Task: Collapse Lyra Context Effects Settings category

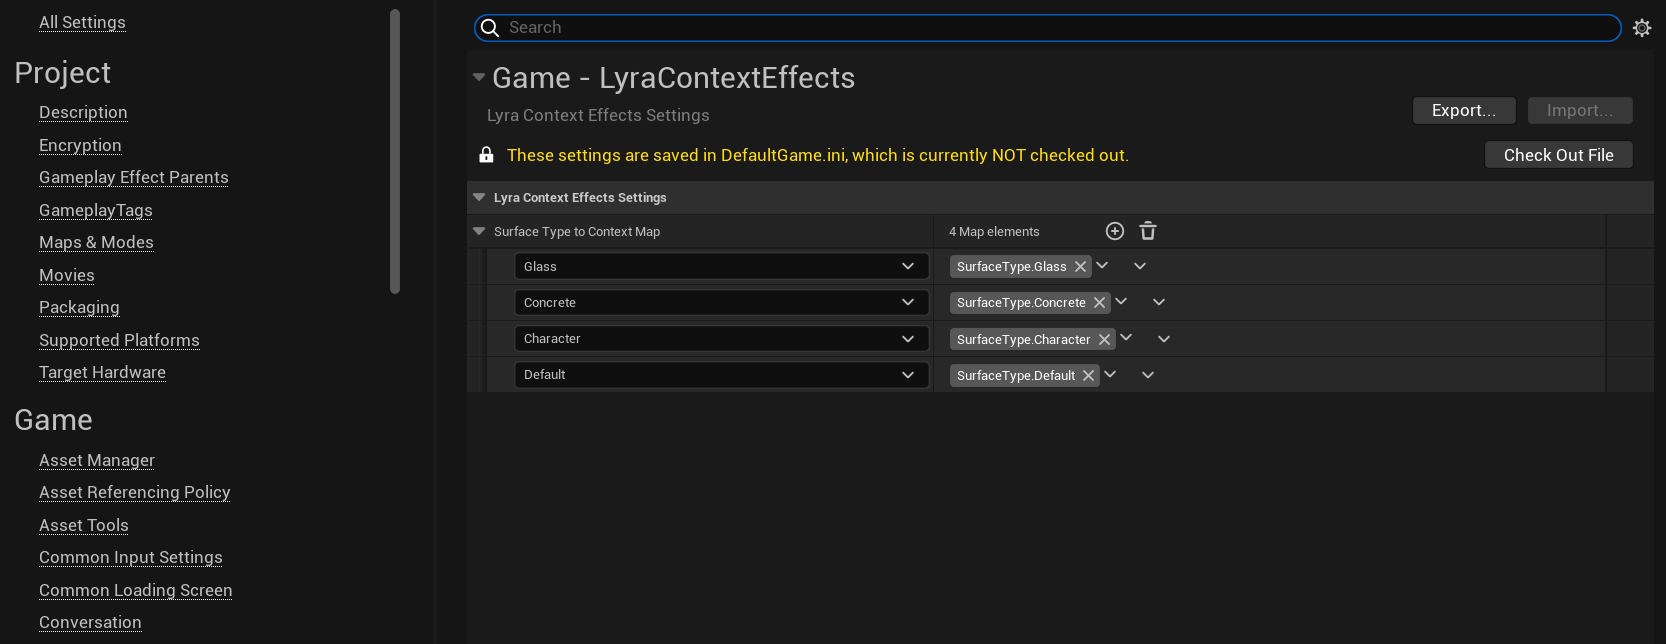Action: (479, 198)
